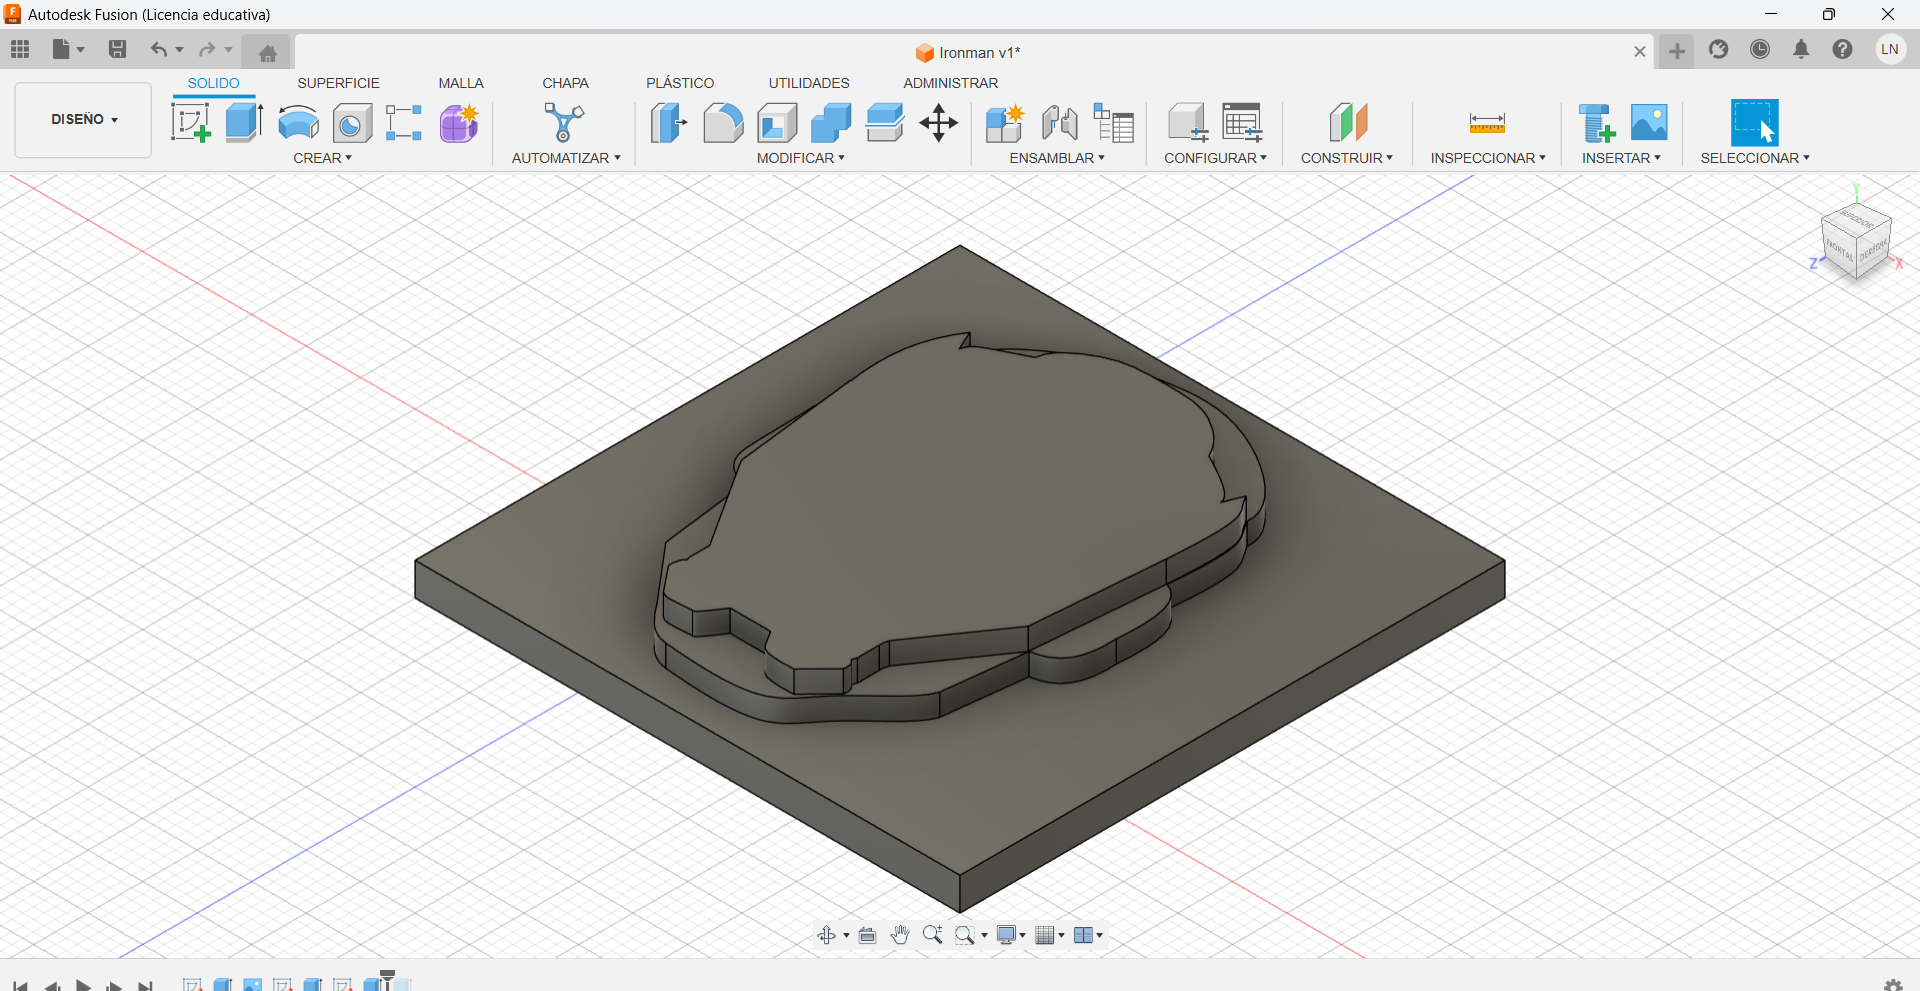Screen dimensions: 1920x991
Task: Select the Move/Copy arrows tool
Action: coord(939,123)
